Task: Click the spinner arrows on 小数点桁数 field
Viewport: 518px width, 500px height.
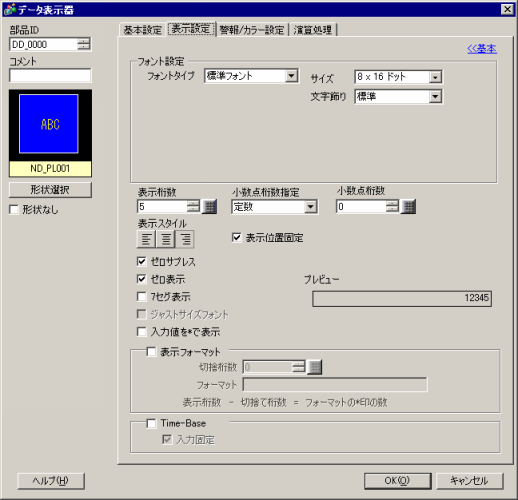Action: 392,207
